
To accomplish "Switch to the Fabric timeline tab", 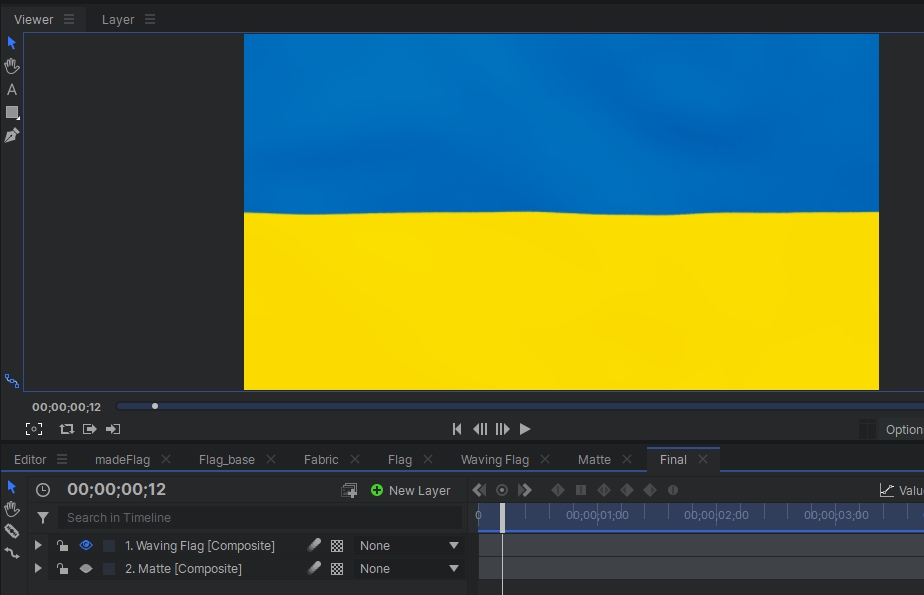I will click(321, 460).
